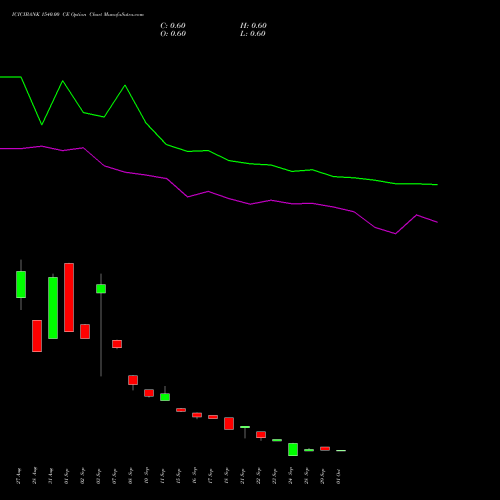
Task: Click the 21 Sep date label
Action: tap(243, 476)
